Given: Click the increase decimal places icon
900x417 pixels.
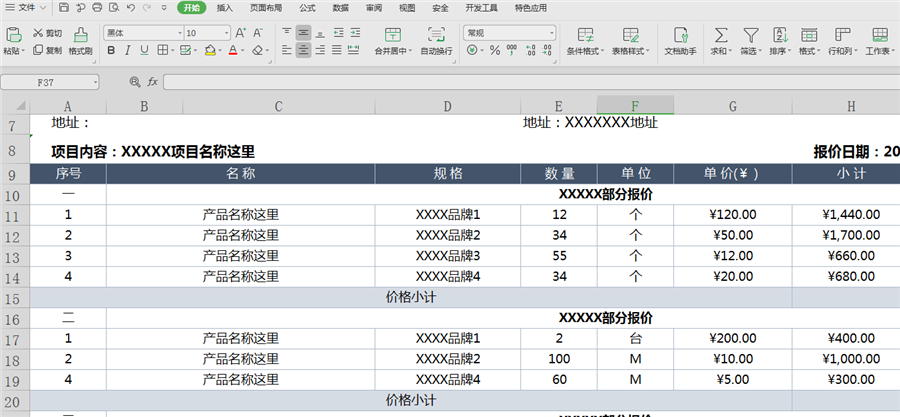Looking at the screenshot, I should pyautogui.click(x=530, y=50).
